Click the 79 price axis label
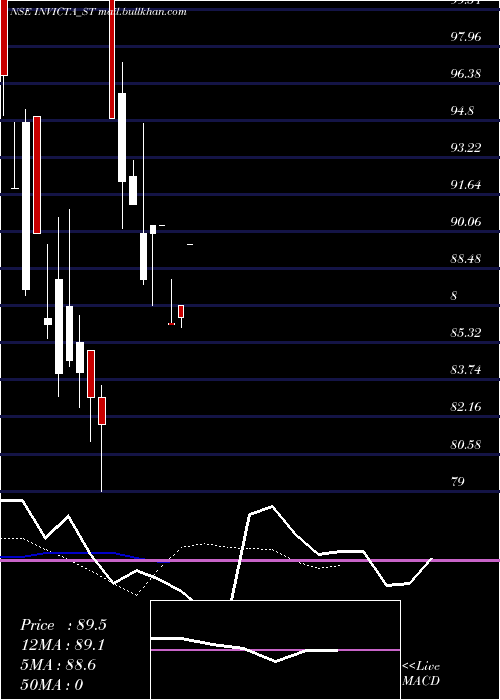This screenshot has height=700, width=500. [458, 481]
